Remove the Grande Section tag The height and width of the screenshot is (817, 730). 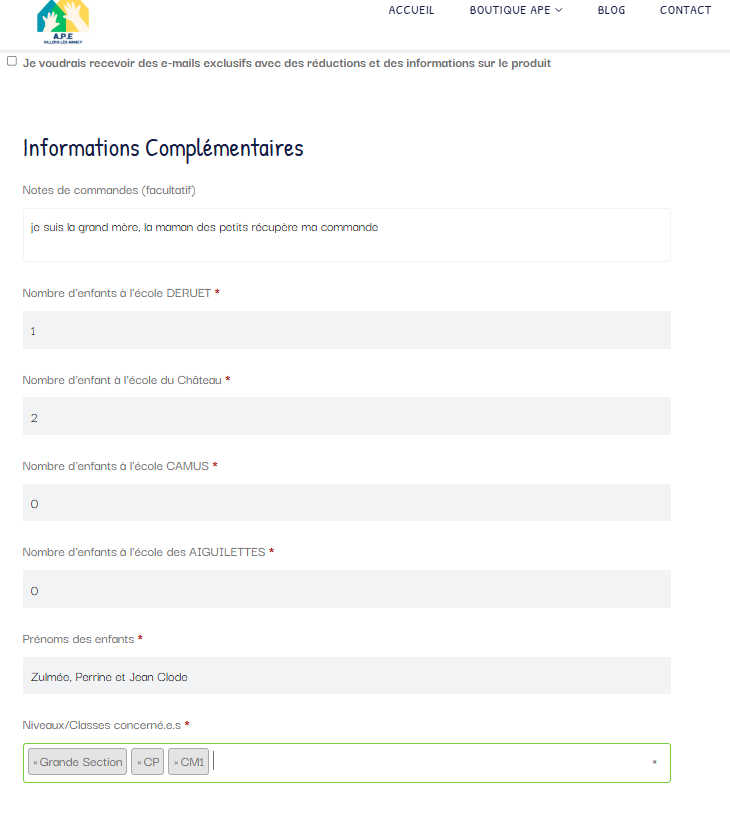35,763
